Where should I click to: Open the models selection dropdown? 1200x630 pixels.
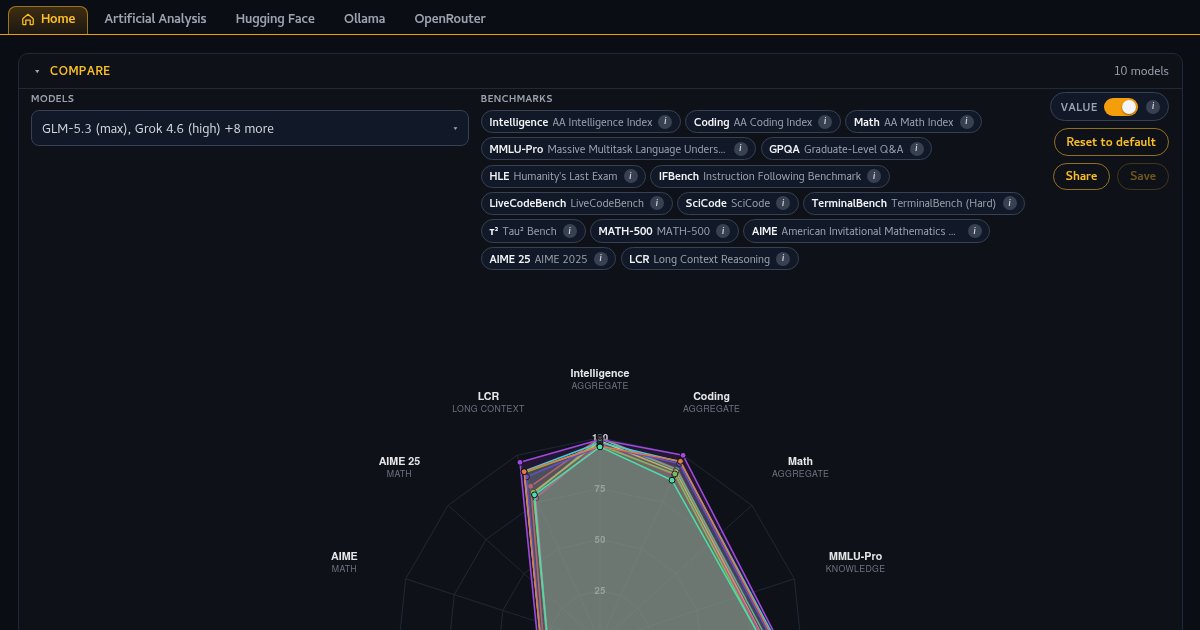tap(250, 128)
